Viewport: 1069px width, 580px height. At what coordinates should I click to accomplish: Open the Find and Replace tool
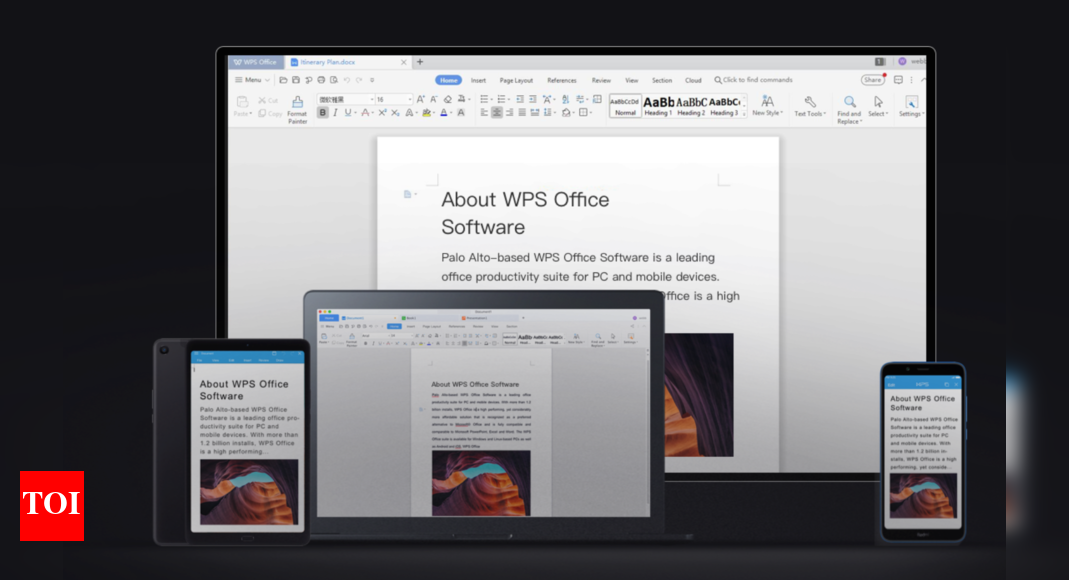(849, 102)
